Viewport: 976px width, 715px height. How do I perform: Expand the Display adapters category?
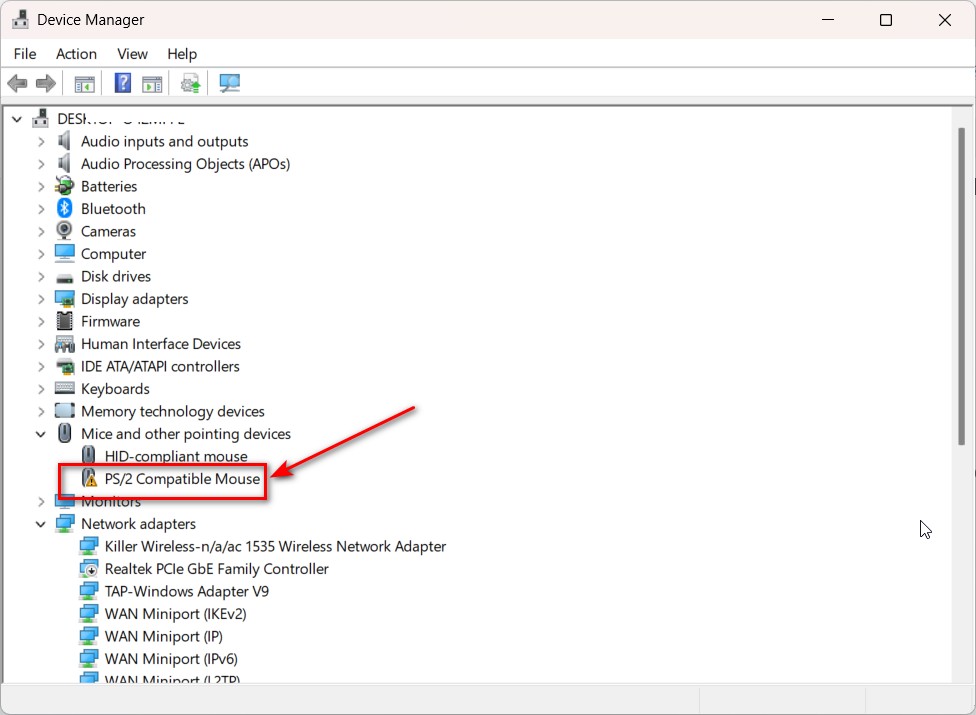(41, 299)
